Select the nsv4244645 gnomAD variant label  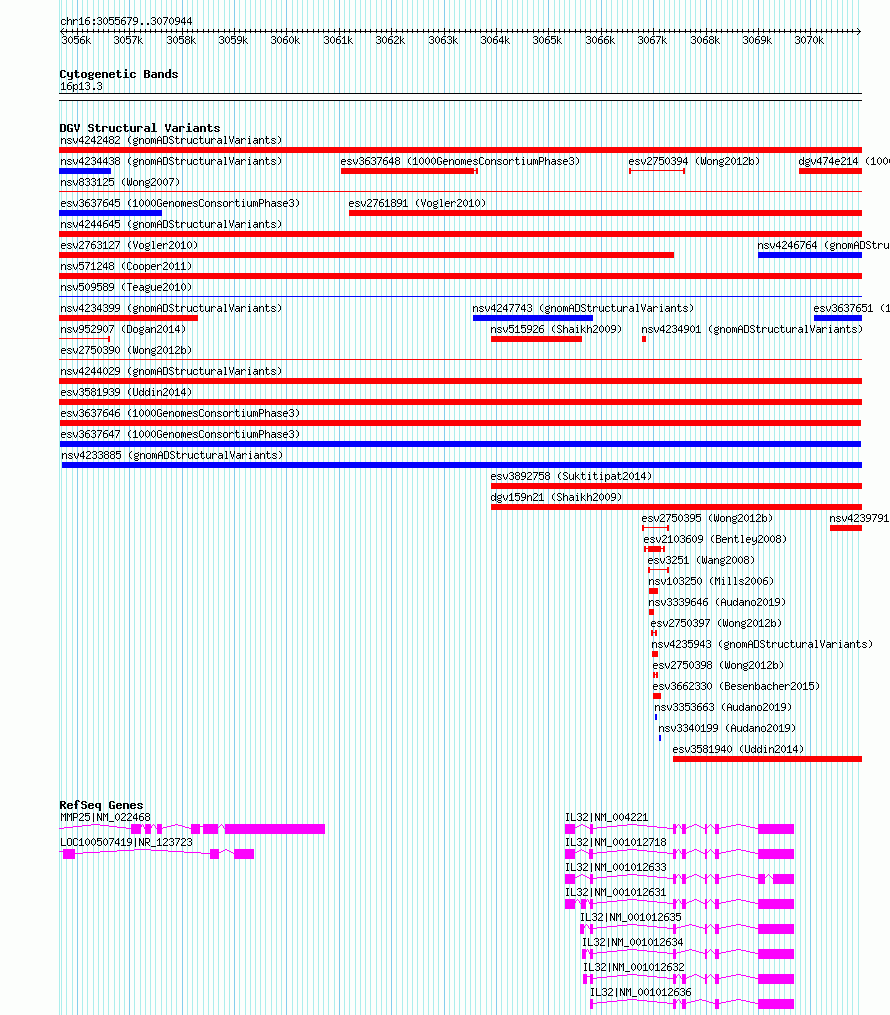(171, 224)
